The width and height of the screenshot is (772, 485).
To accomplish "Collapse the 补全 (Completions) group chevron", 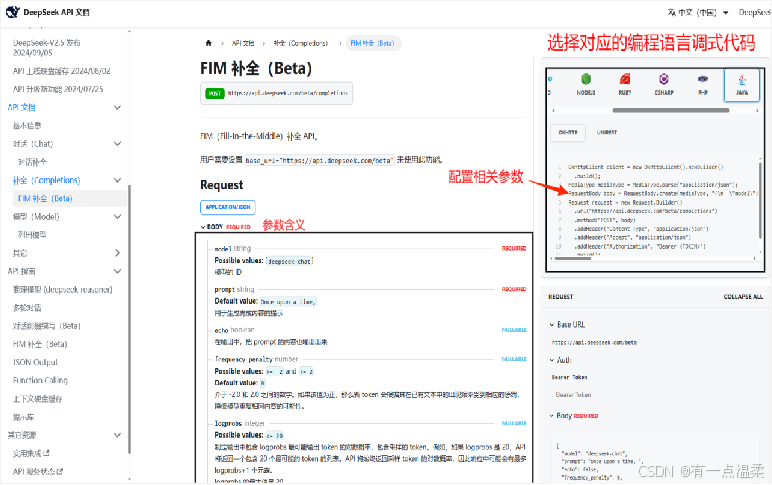I will click(x=117, y=180).
